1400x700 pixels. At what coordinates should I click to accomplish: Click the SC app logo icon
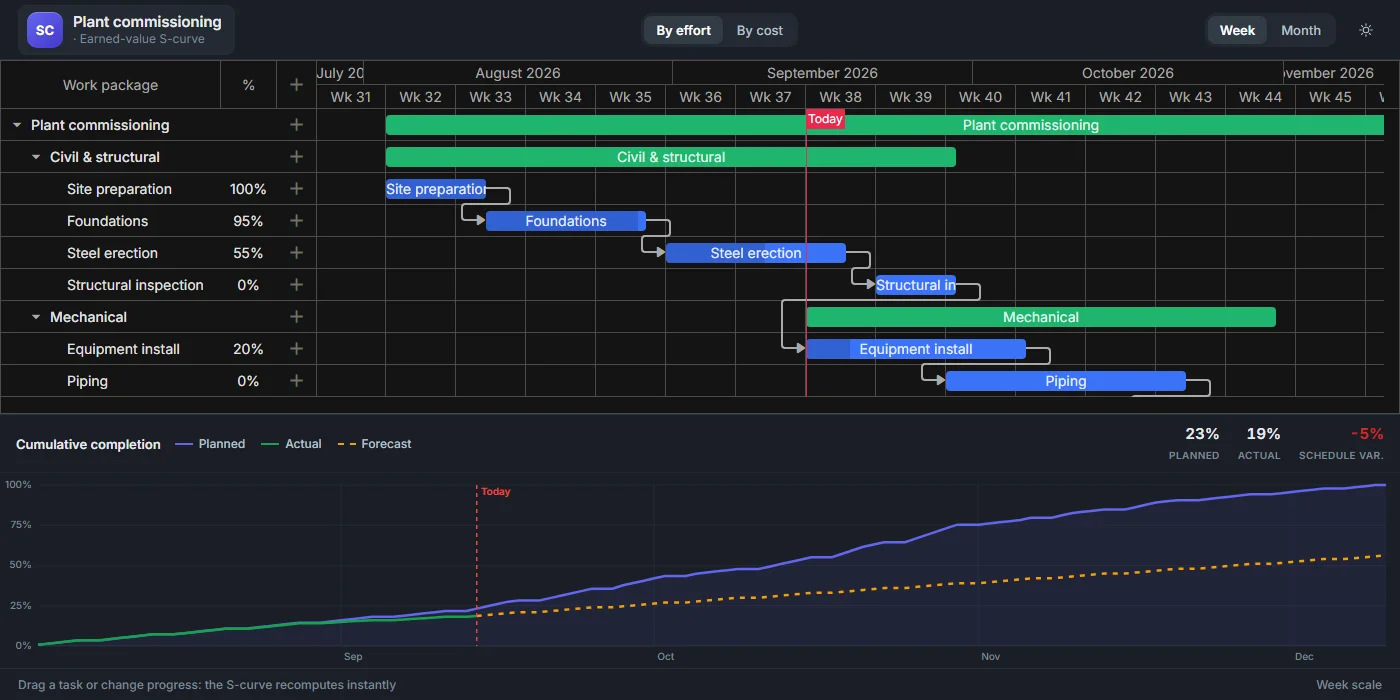(x=45, y=30)
